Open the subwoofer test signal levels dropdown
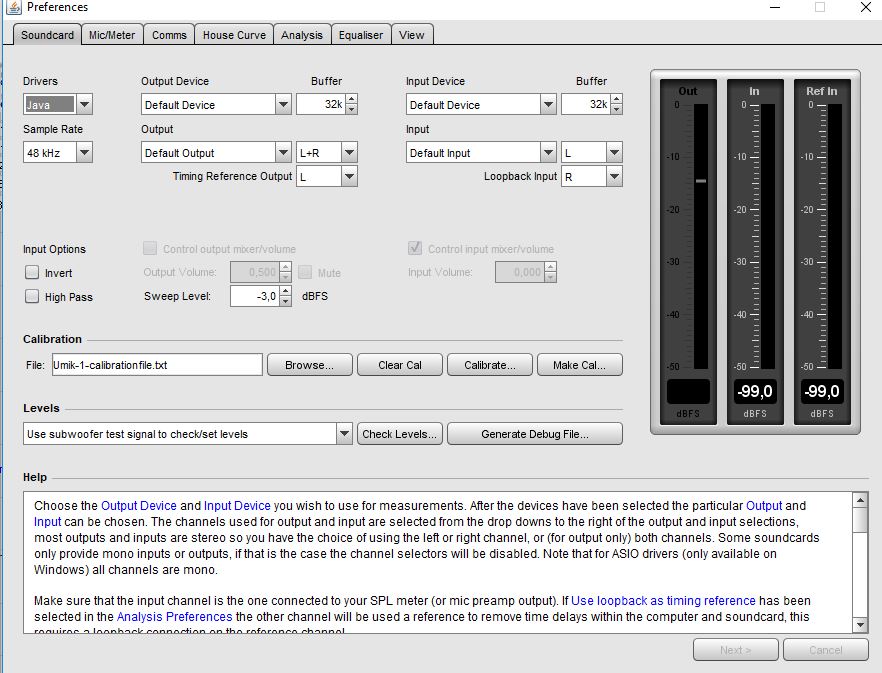 tap(344, 434)
